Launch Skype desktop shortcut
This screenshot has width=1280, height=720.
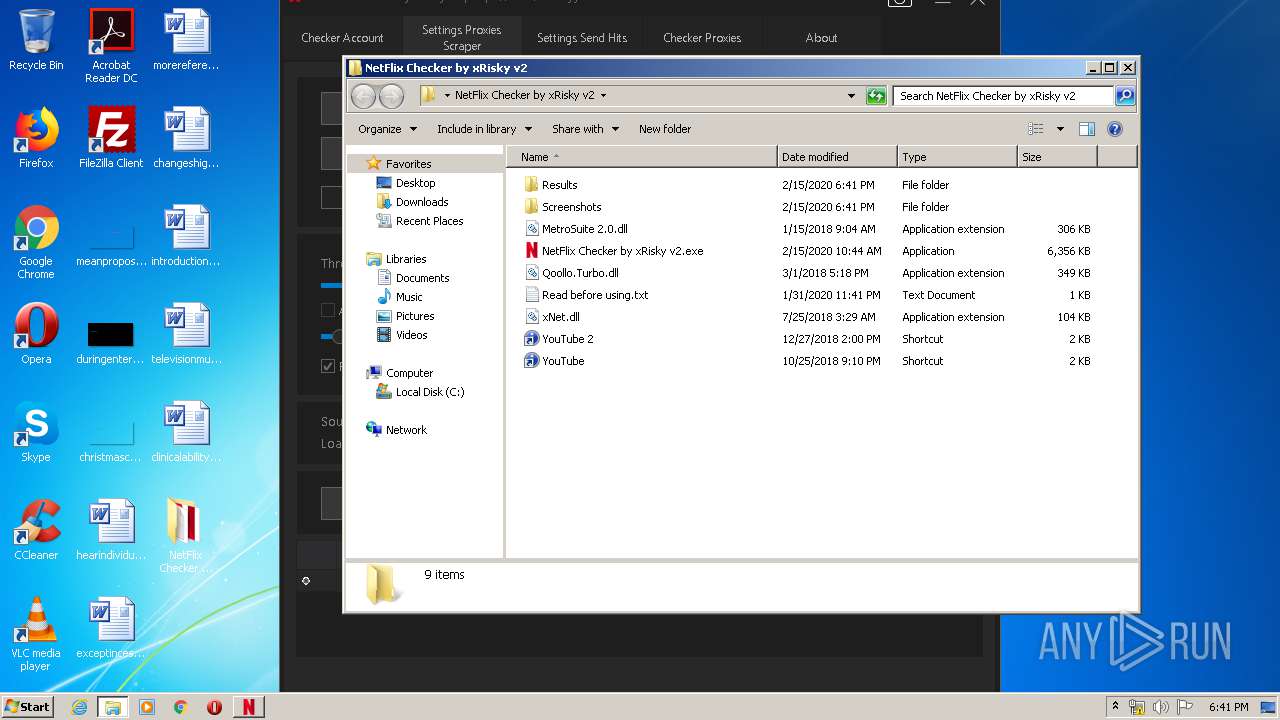pos(36,431)
